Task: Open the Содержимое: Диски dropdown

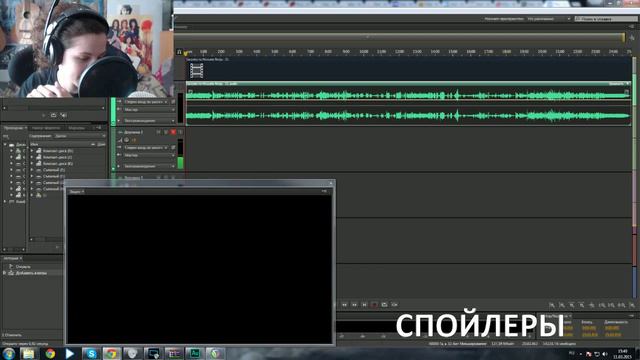Action: coord(80,136)
